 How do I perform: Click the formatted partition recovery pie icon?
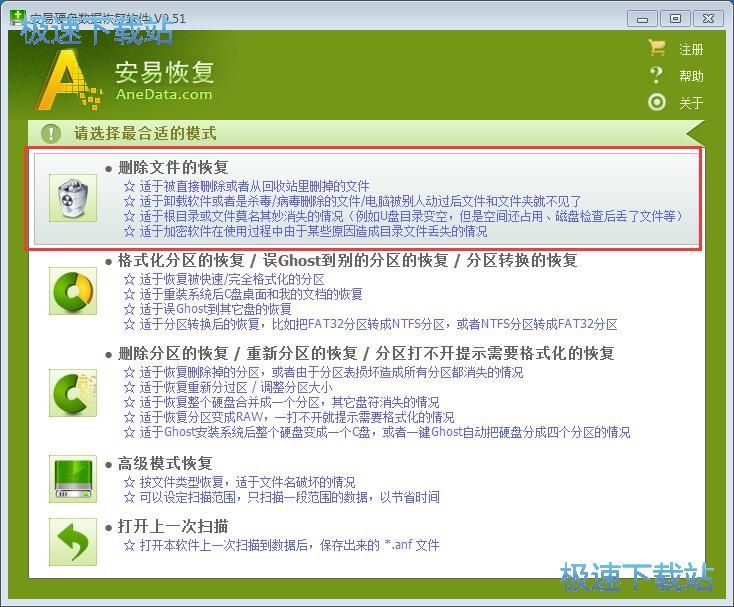pyautogui.click(x=73, y=291)
